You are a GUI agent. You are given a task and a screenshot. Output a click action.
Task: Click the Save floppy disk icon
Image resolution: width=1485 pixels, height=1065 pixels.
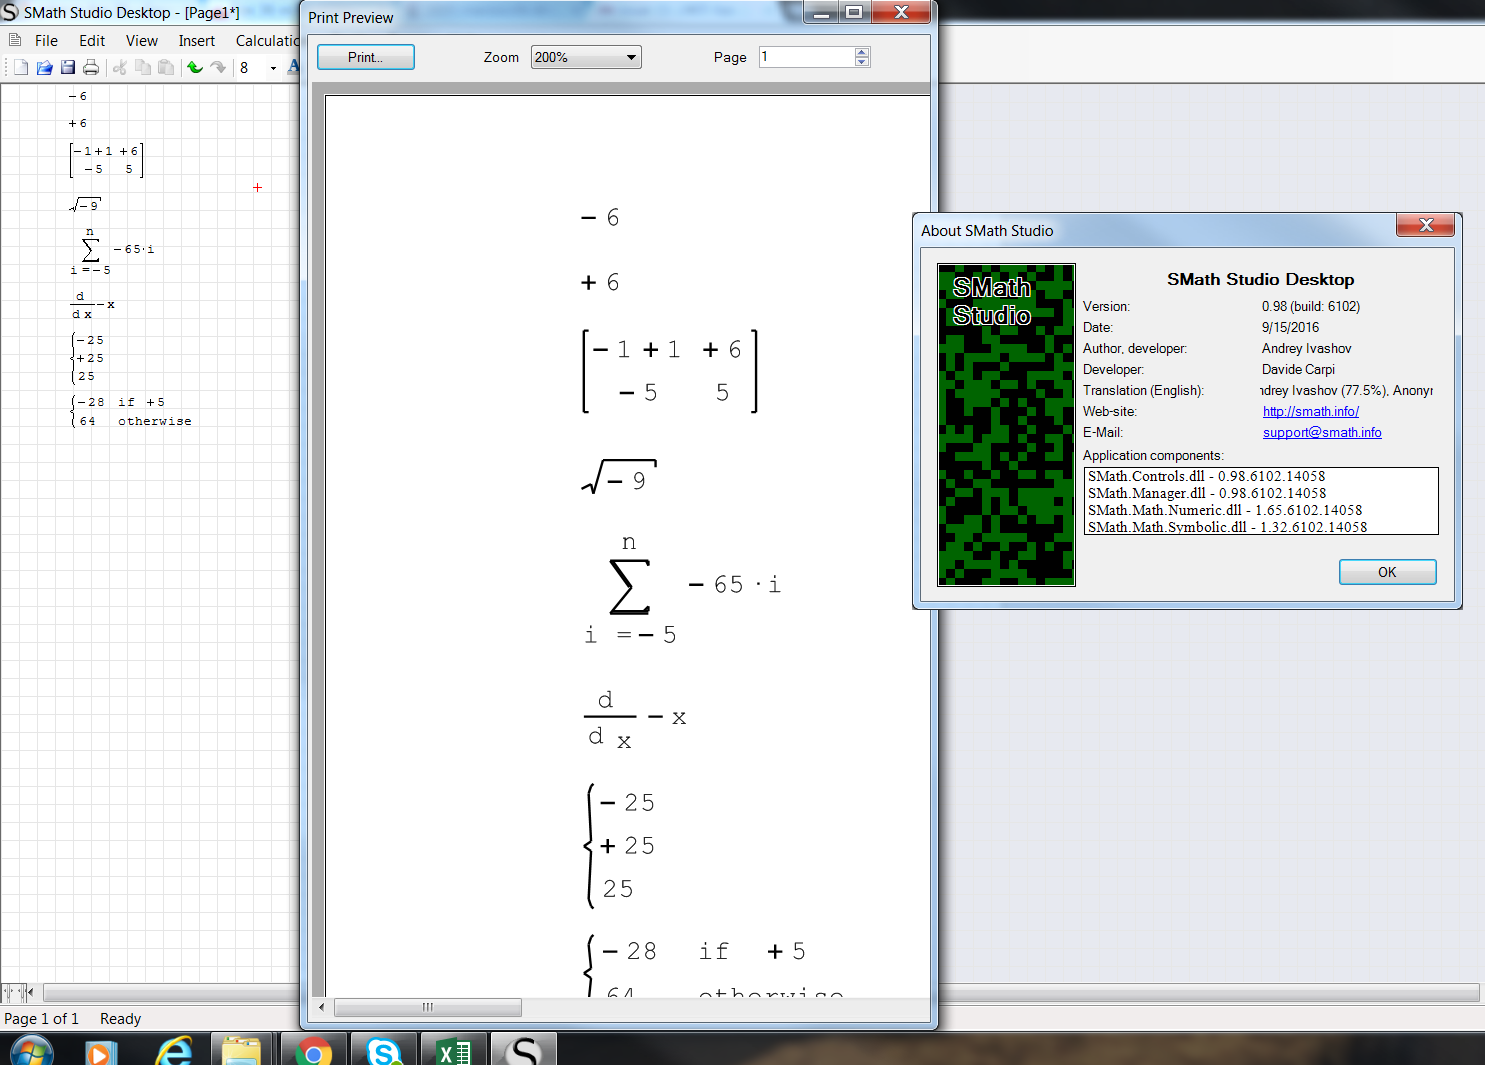click(x=68, y=67)
